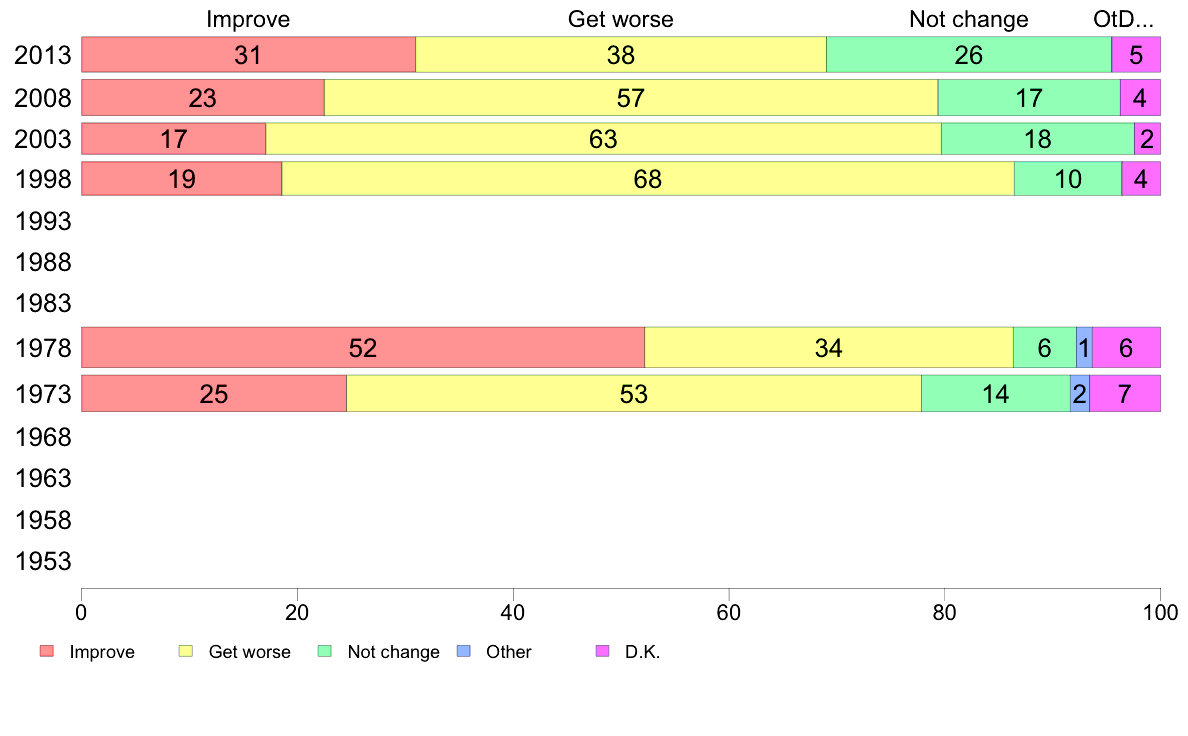Screen dimensions: 1188x736
Task: Click the Improve column header above the bars
Action: pos(248,20)
